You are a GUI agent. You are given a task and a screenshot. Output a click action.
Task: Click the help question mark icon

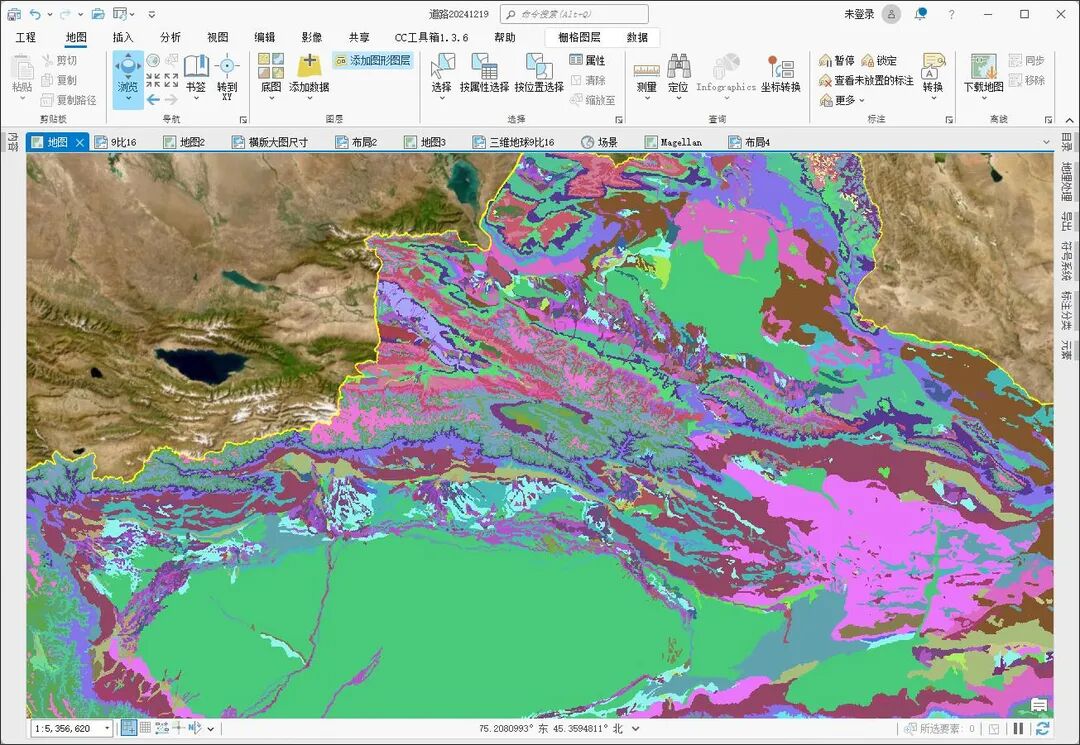click(x=951, y=14)
